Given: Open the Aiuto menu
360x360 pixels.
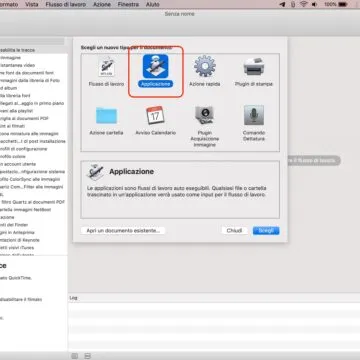Looking at the screenshot, I should click(153, 4).
